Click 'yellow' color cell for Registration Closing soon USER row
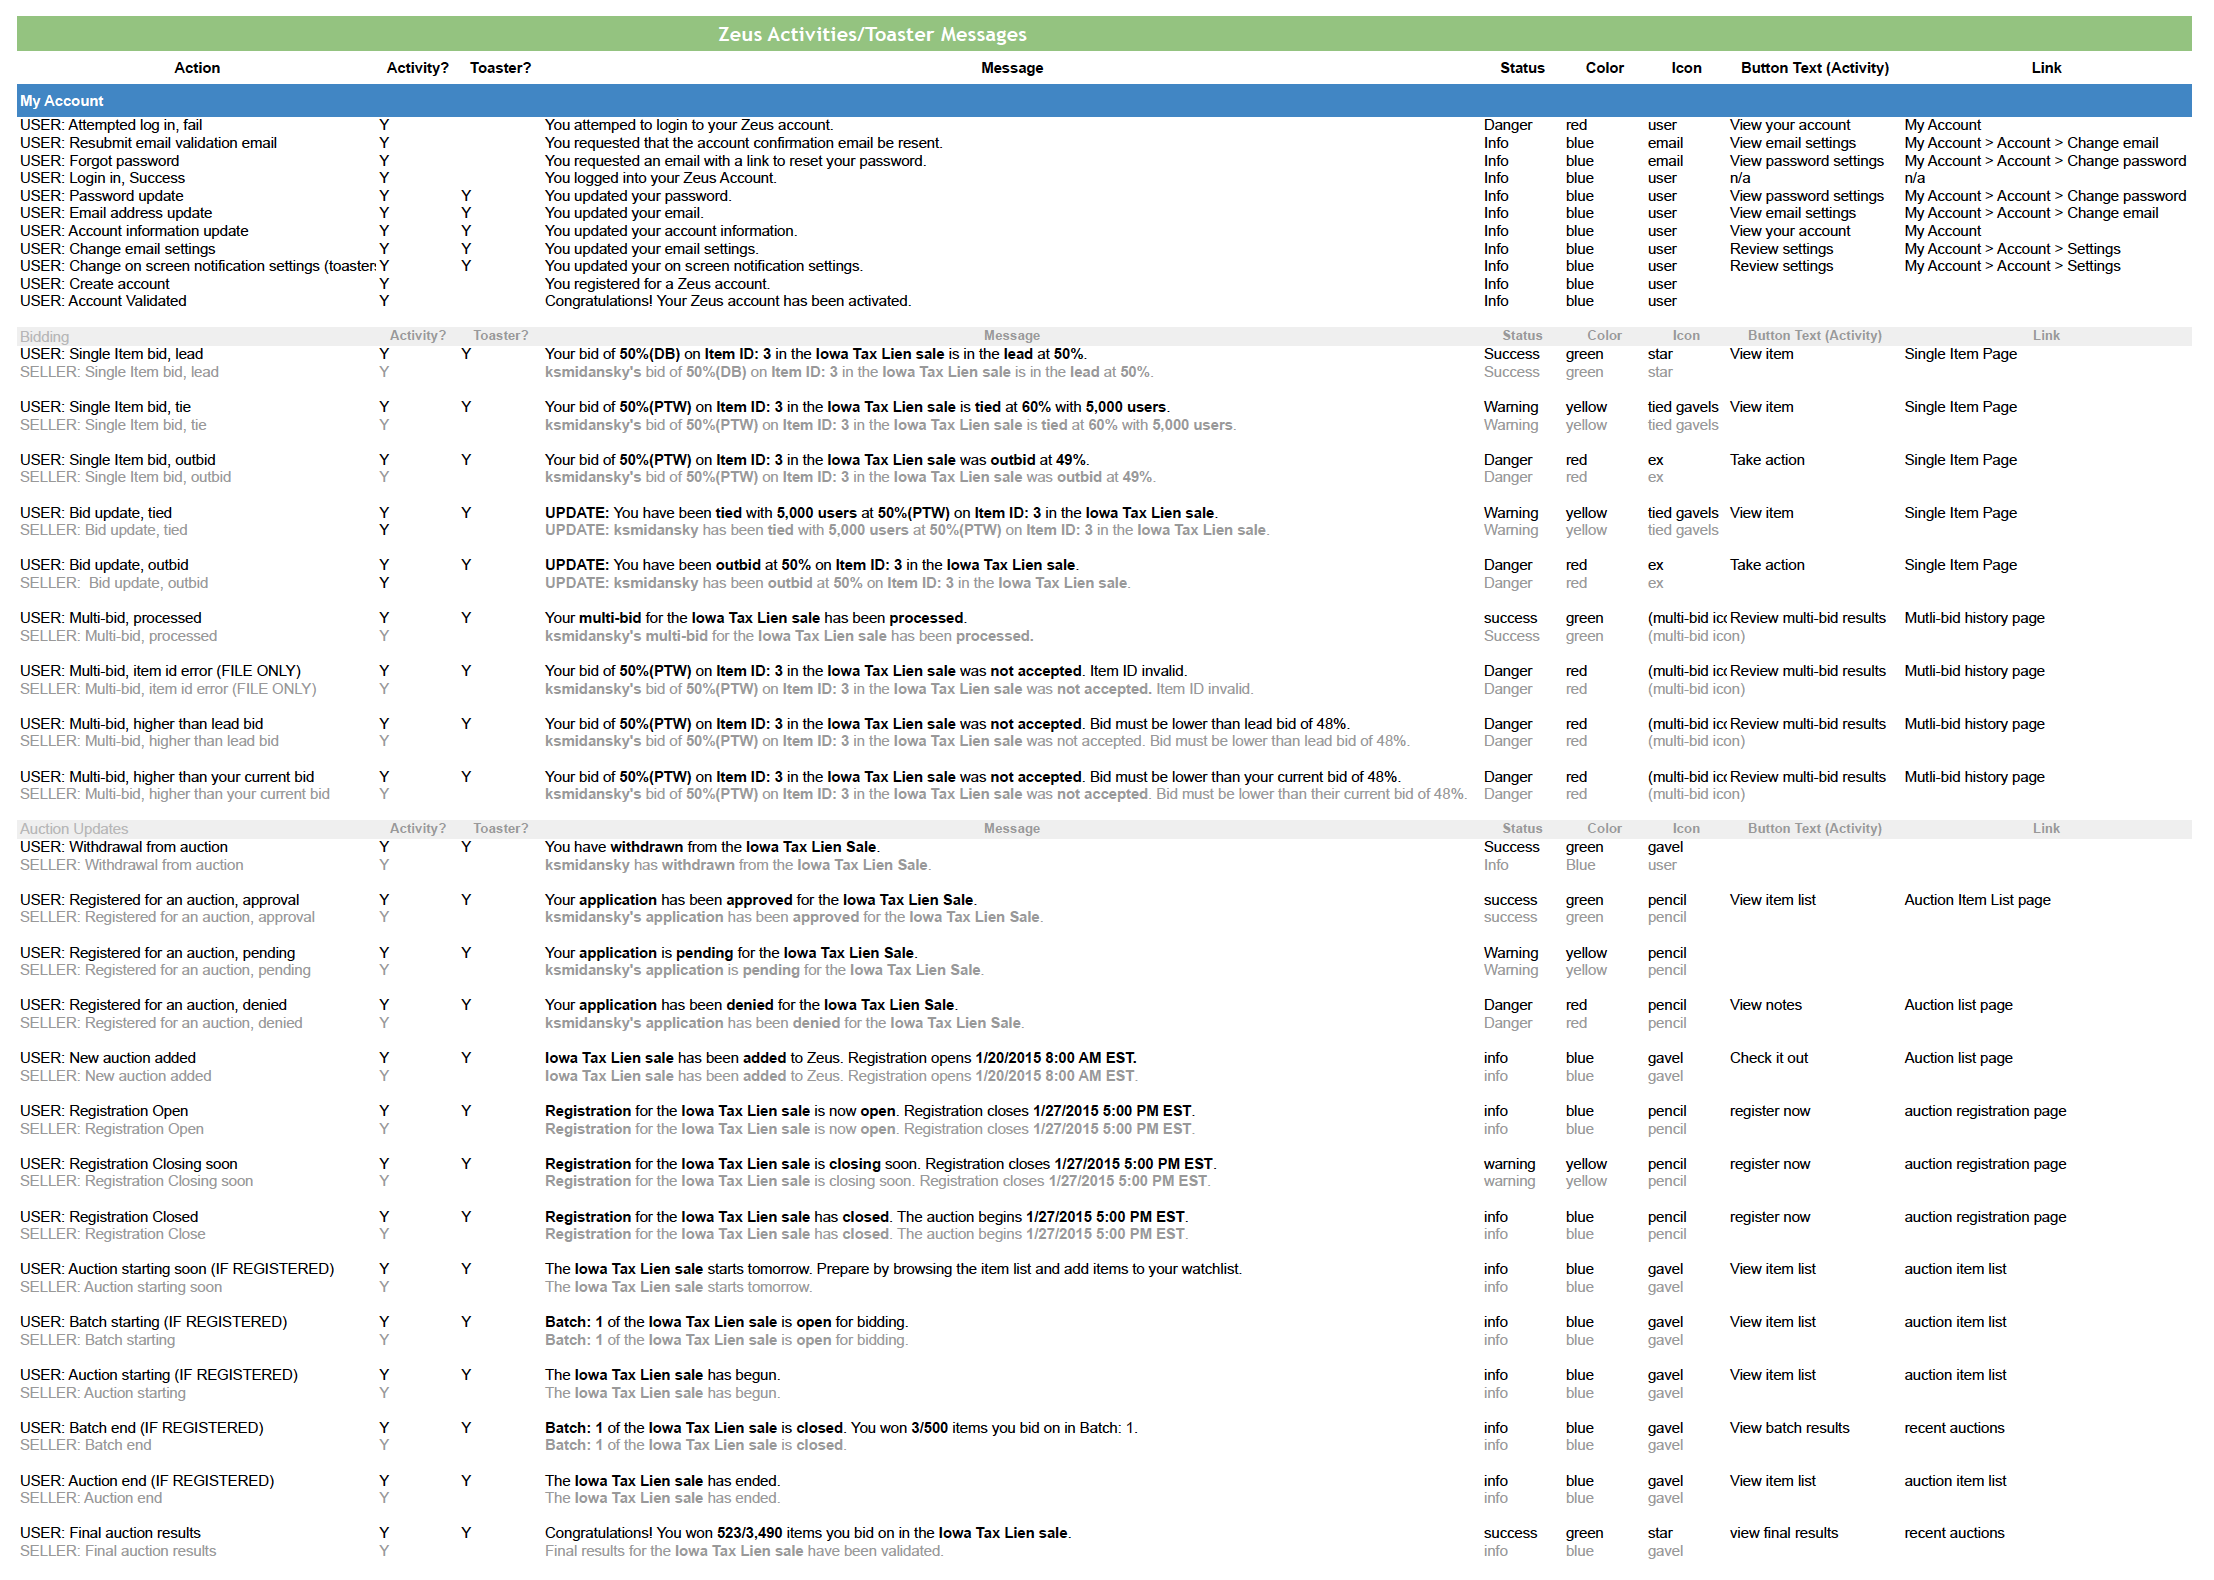 click(x=1586, y=1164)
